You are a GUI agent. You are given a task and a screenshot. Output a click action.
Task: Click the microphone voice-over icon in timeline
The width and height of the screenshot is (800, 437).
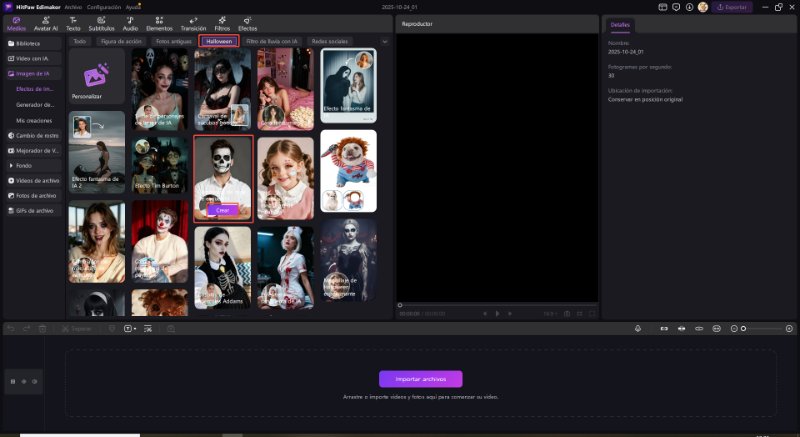pyautogui.click(x=637, y=328)
